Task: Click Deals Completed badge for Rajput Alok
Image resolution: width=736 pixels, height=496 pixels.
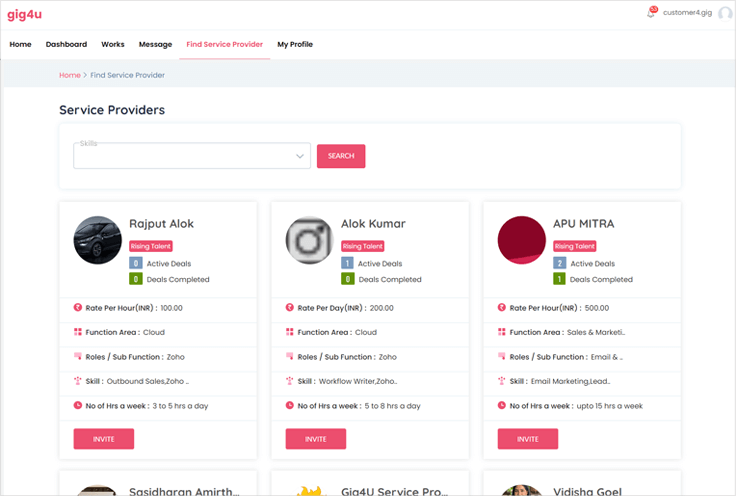Action: point(136,279)
